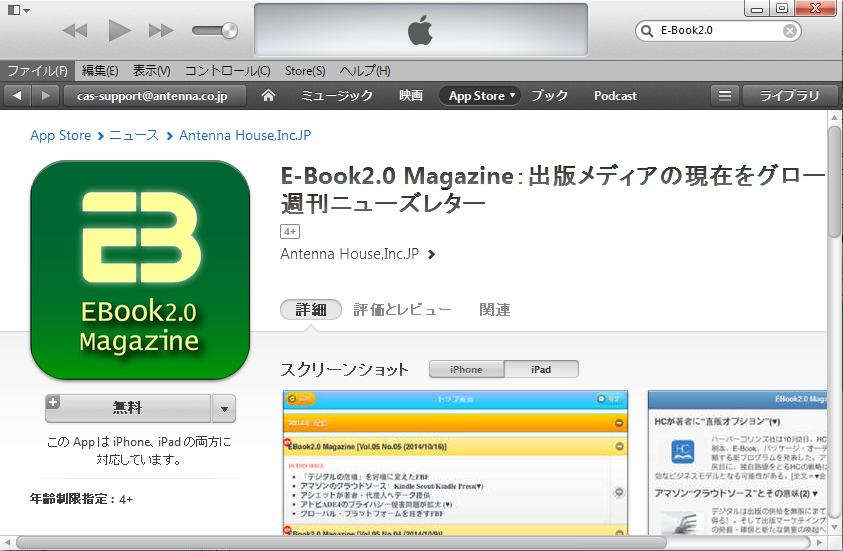Image resolution: width=843 pixels, height=551 pixels.
Task: Click the 4+ age rating badge
Action: point(290,231)
